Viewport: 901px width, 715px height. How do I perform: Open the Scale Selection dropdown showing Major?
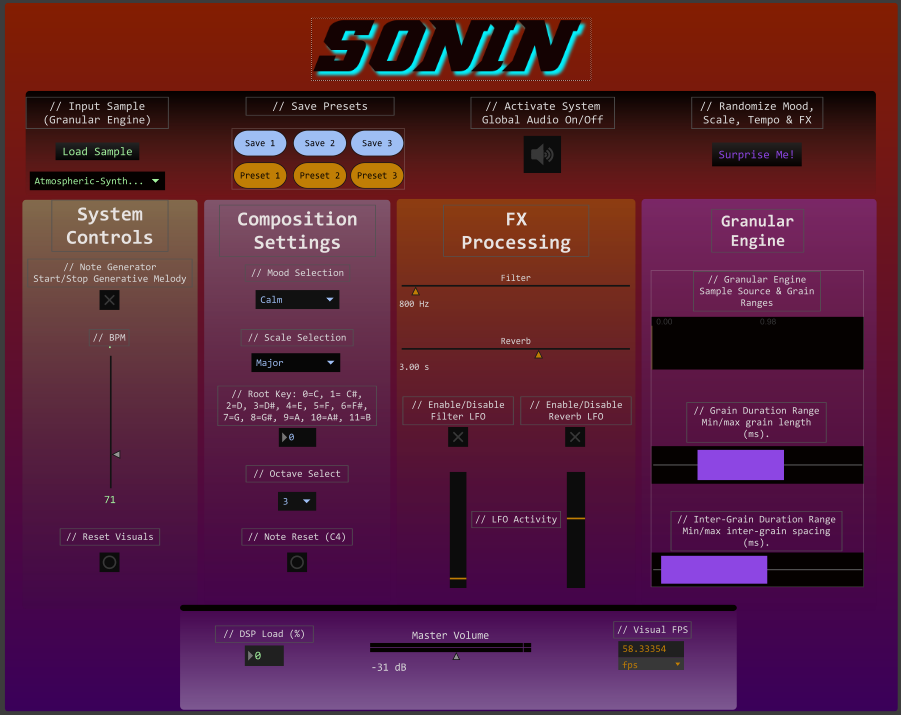(x=295, y=363)
